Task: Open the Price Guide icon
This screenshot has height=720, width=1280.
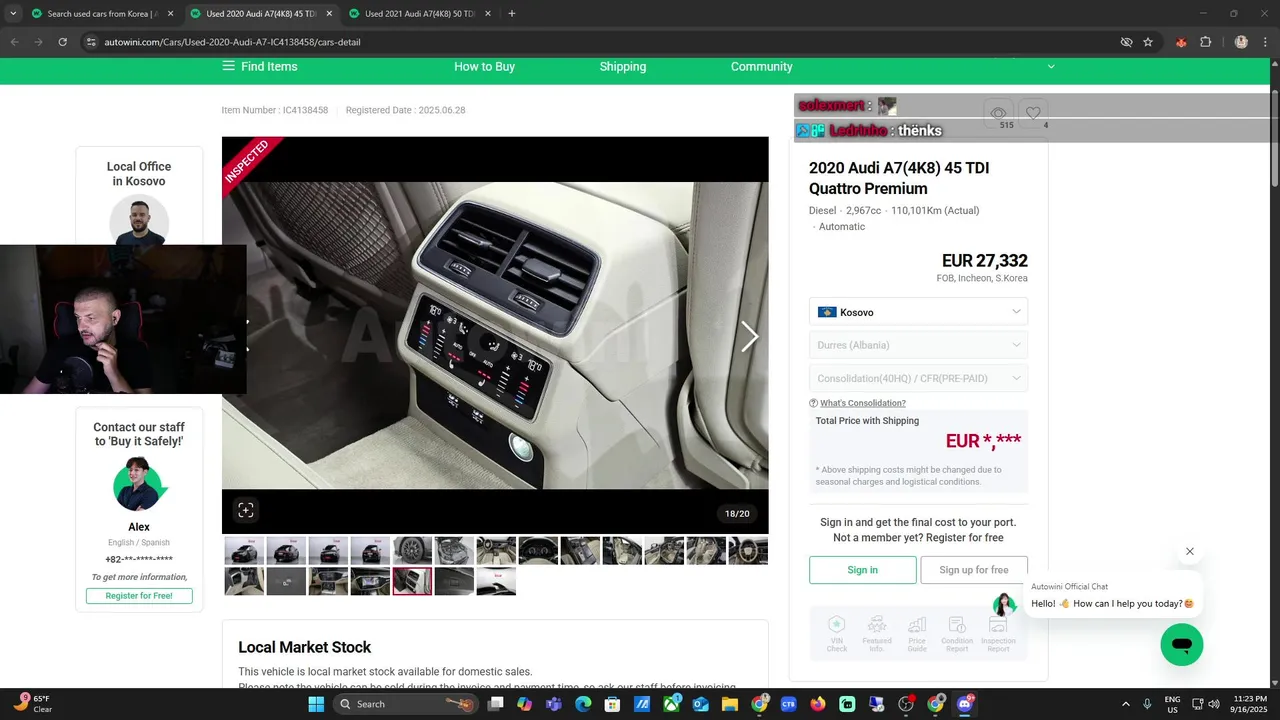Action: tap(917, 634)
